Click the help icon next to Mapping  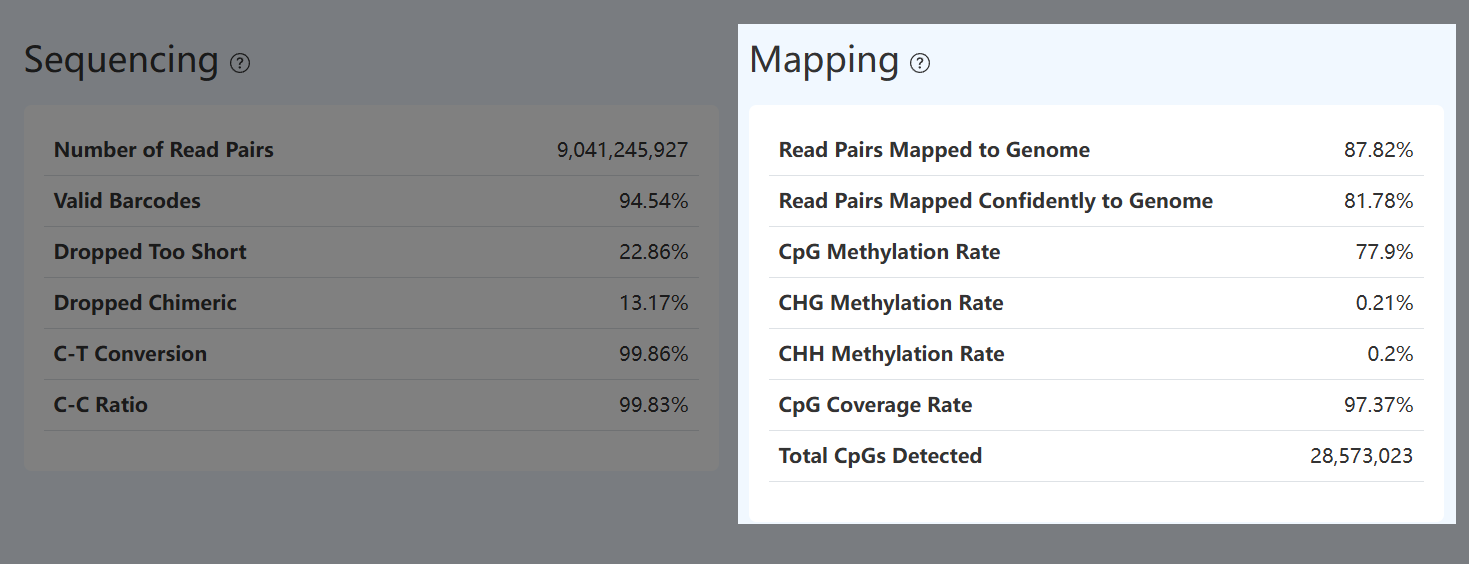920,63
